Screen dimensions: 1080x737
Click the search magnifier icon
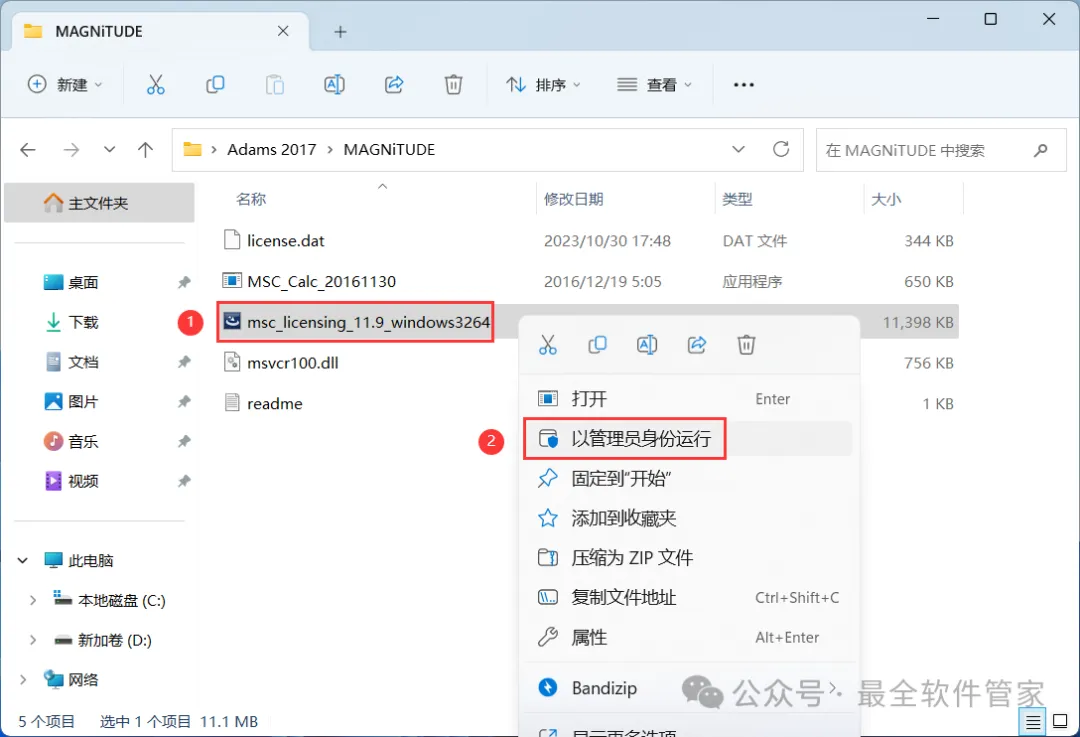point(1041,150)
